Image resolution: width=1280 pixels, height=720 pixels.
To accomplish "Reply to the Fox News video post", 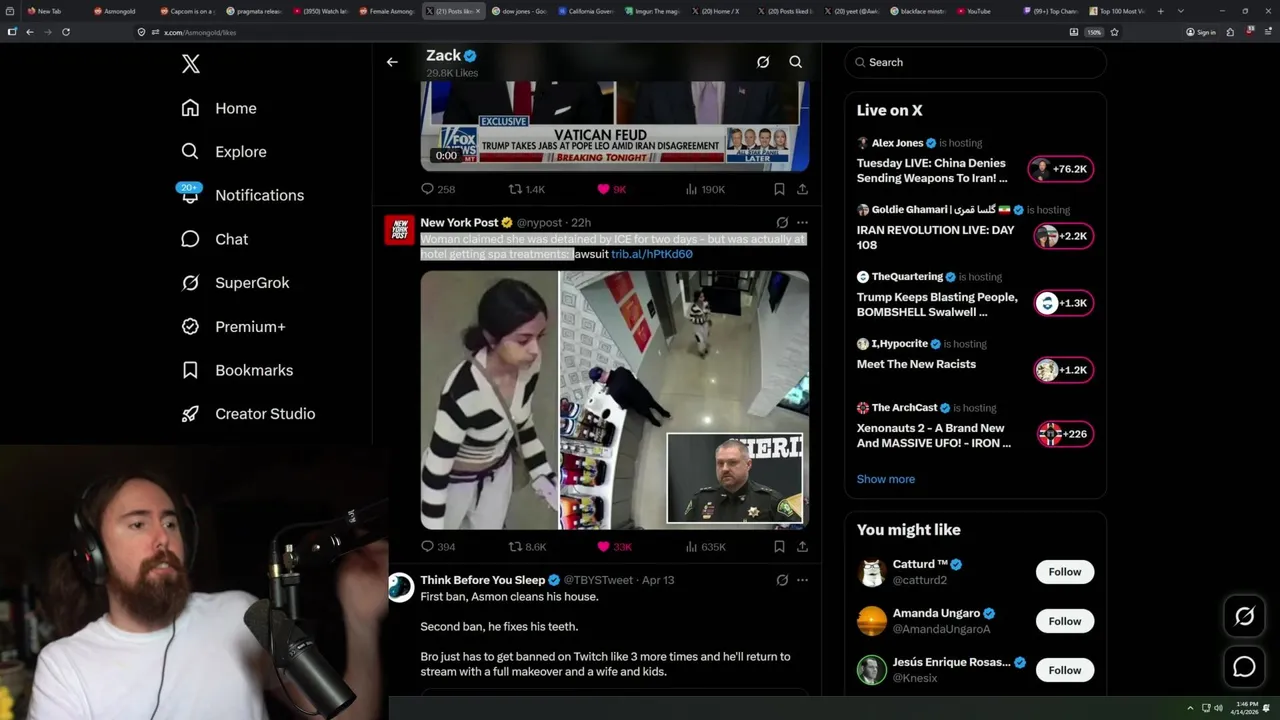I will click(x=438, y=189).
